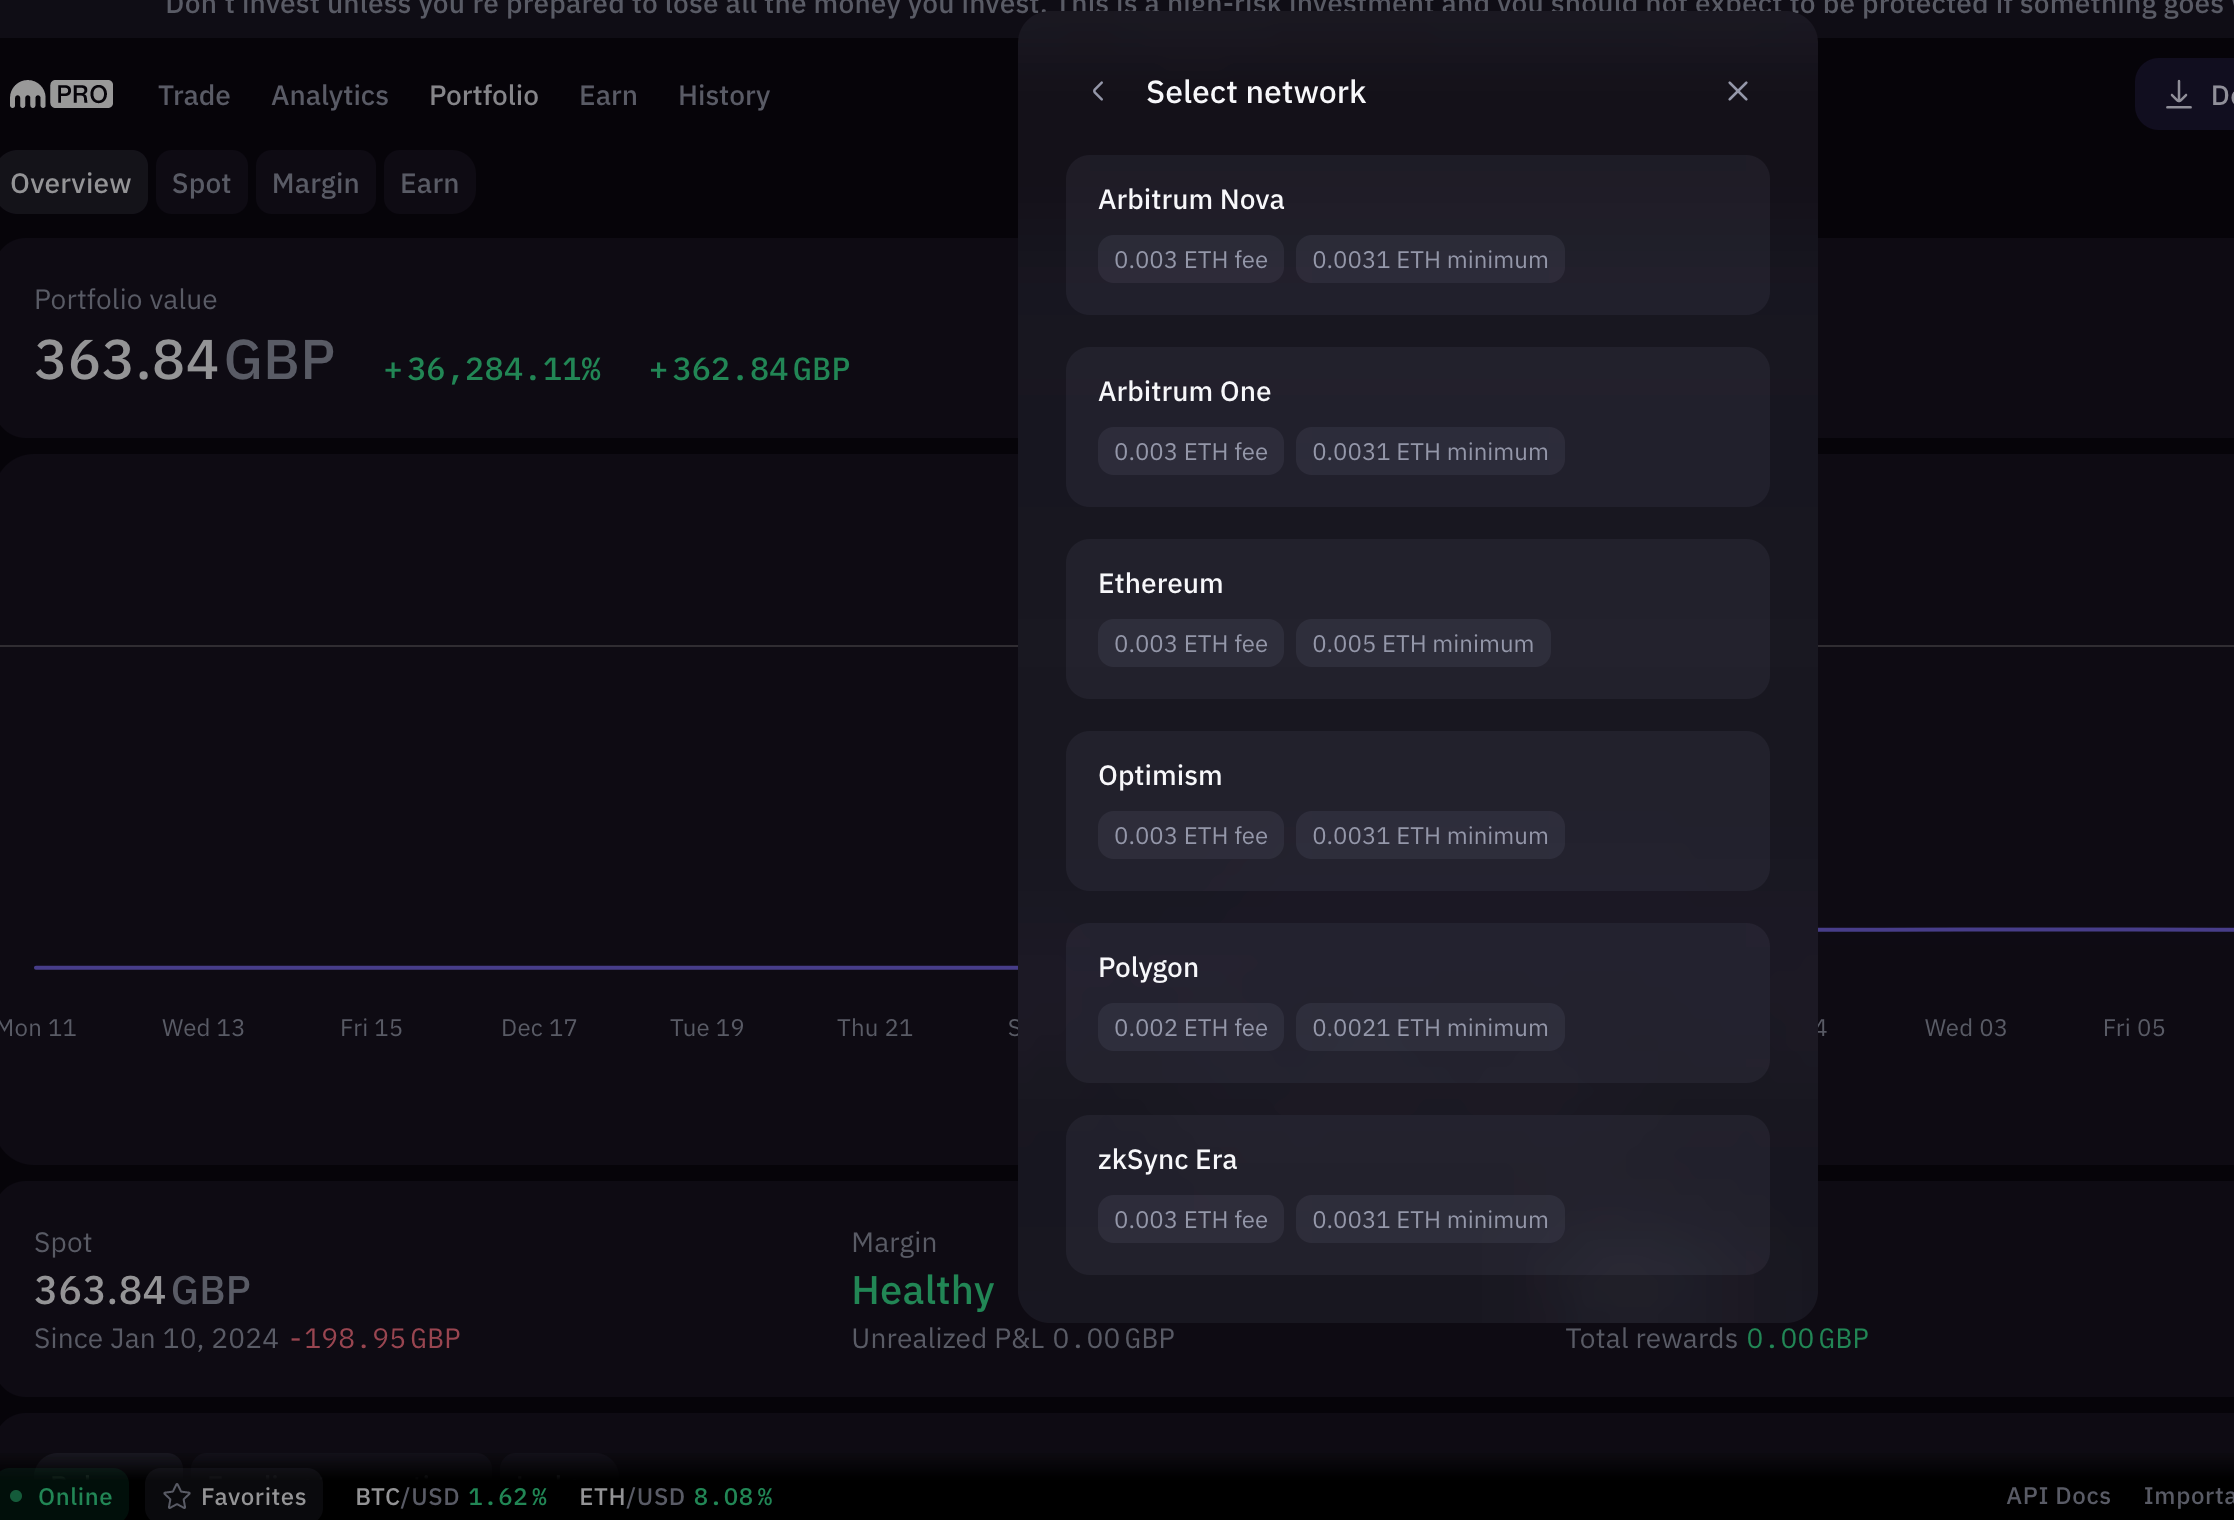
Task: Click the Unrealized P&L 0.00 GBP text
Action: (x=1013, y=1339)
